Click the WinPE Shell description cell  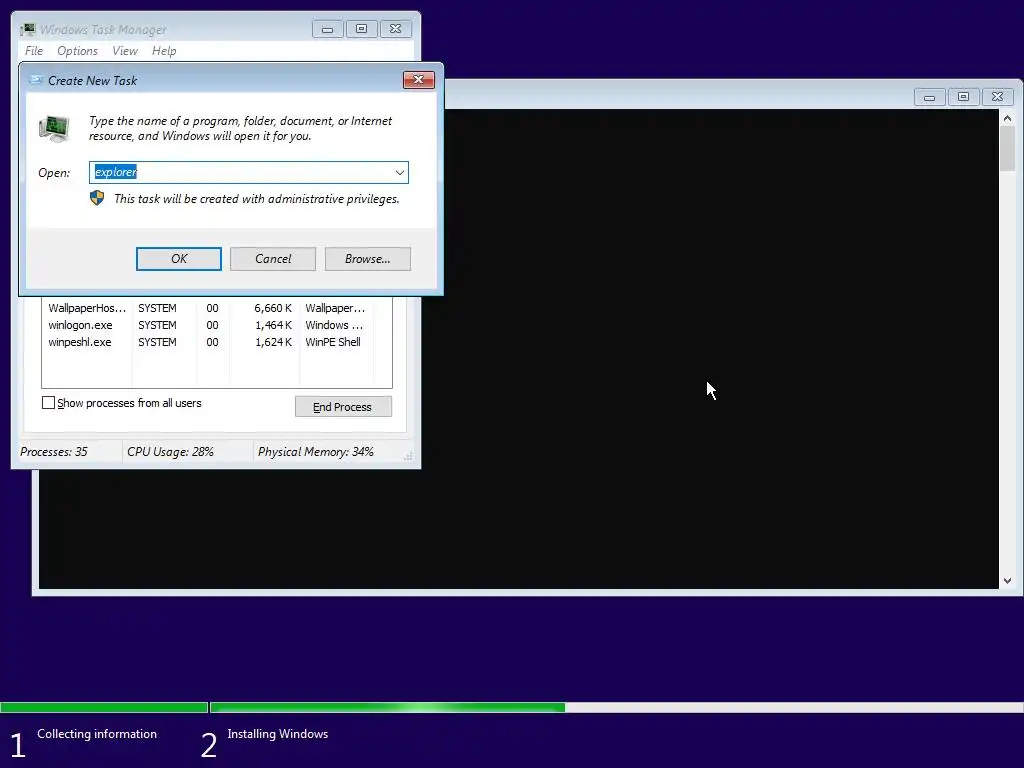coord(333,342)
